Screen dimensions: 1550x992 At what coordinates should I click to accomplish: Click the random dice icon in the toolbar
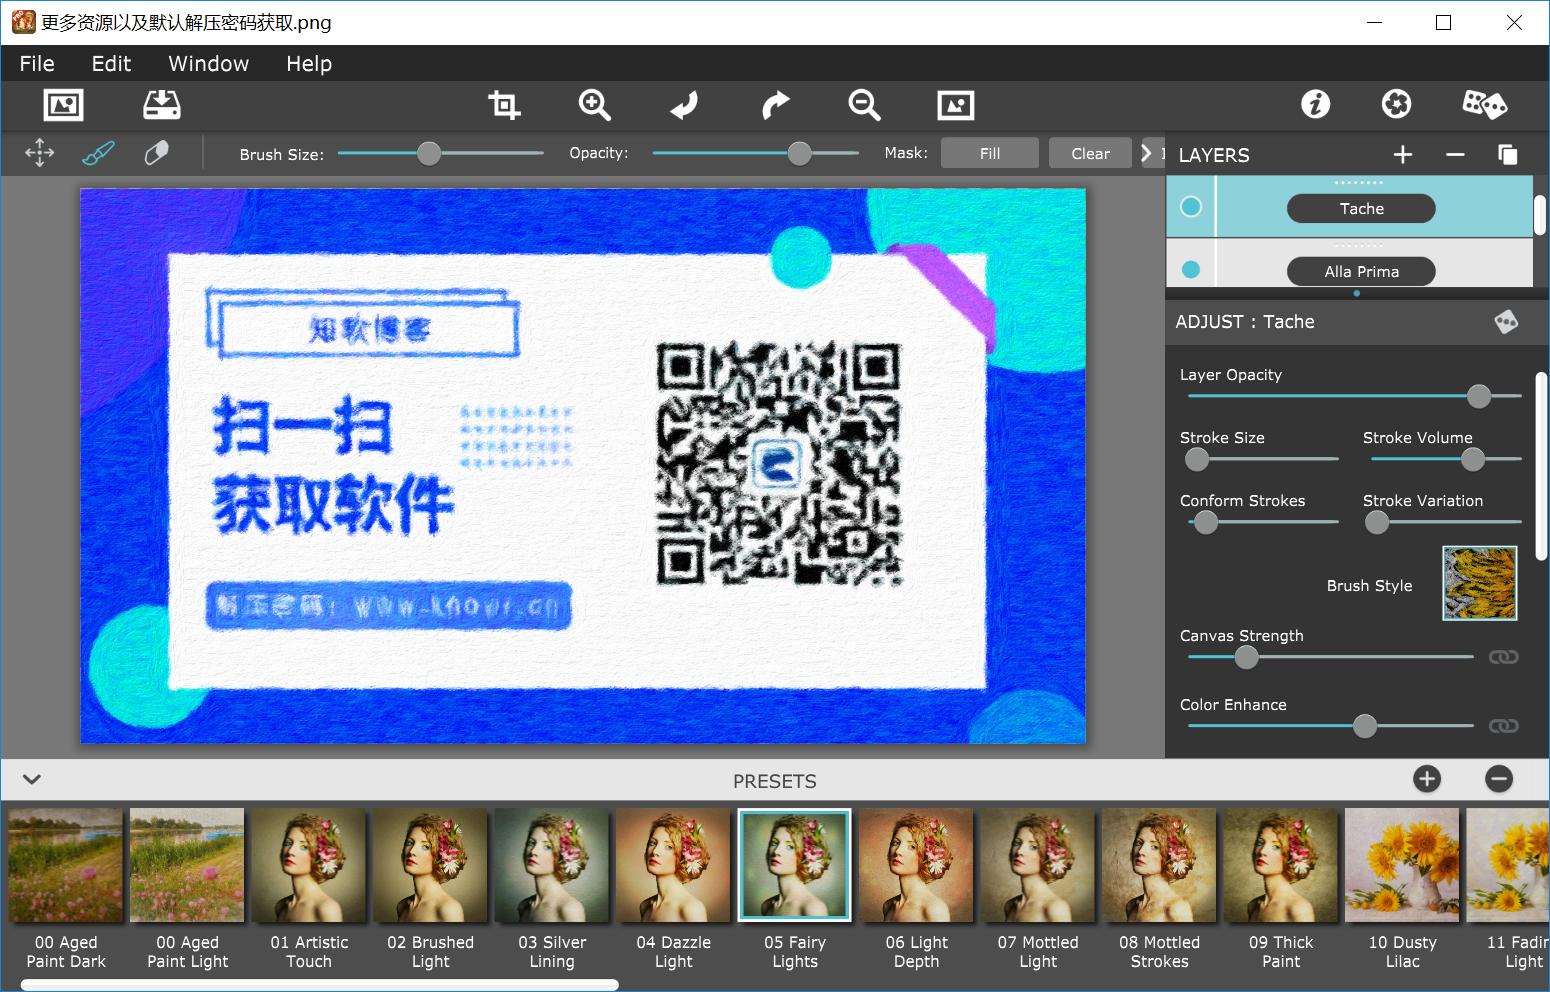click(1484, 104)
